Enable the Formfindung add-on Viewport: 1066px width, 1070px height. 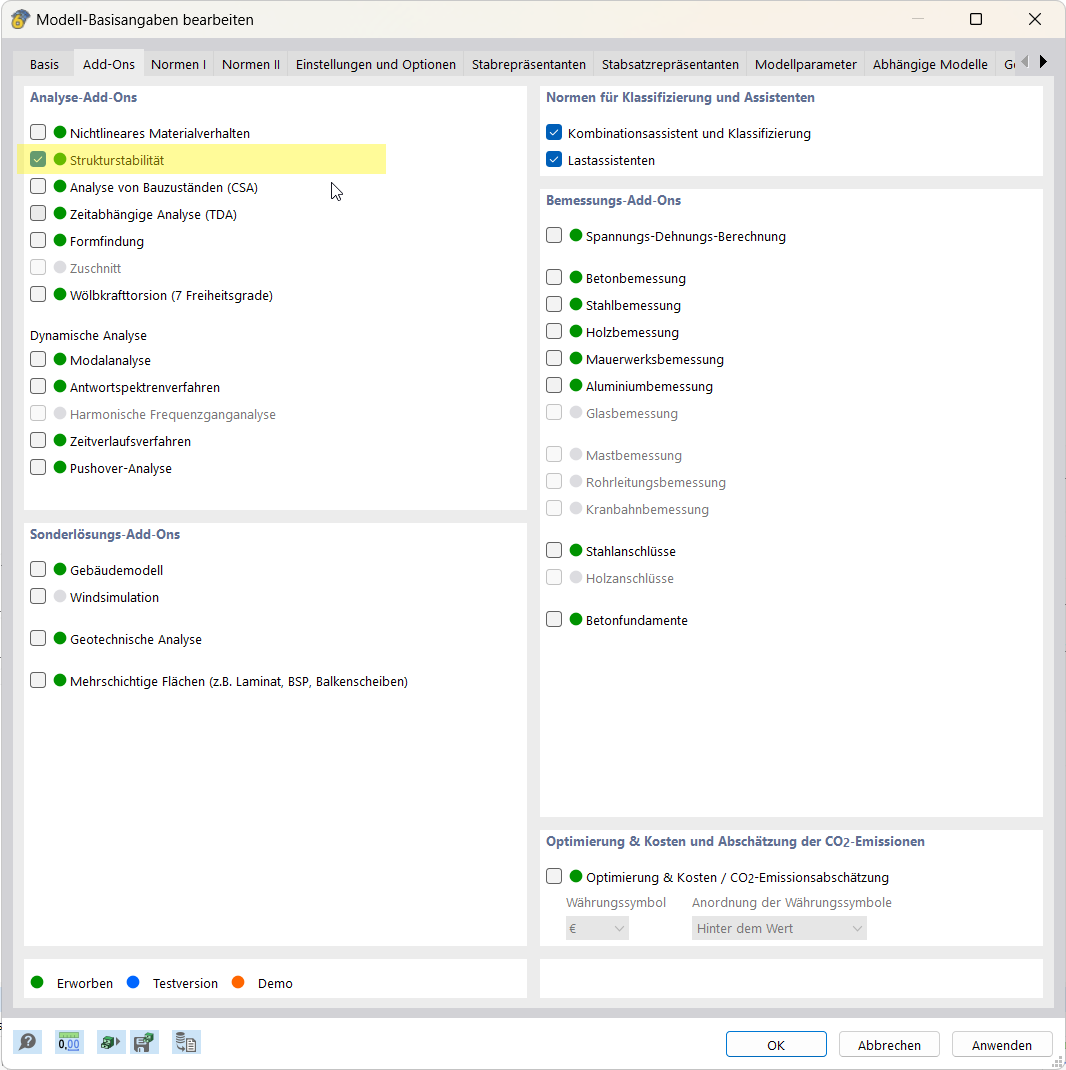tap(38, 240)
